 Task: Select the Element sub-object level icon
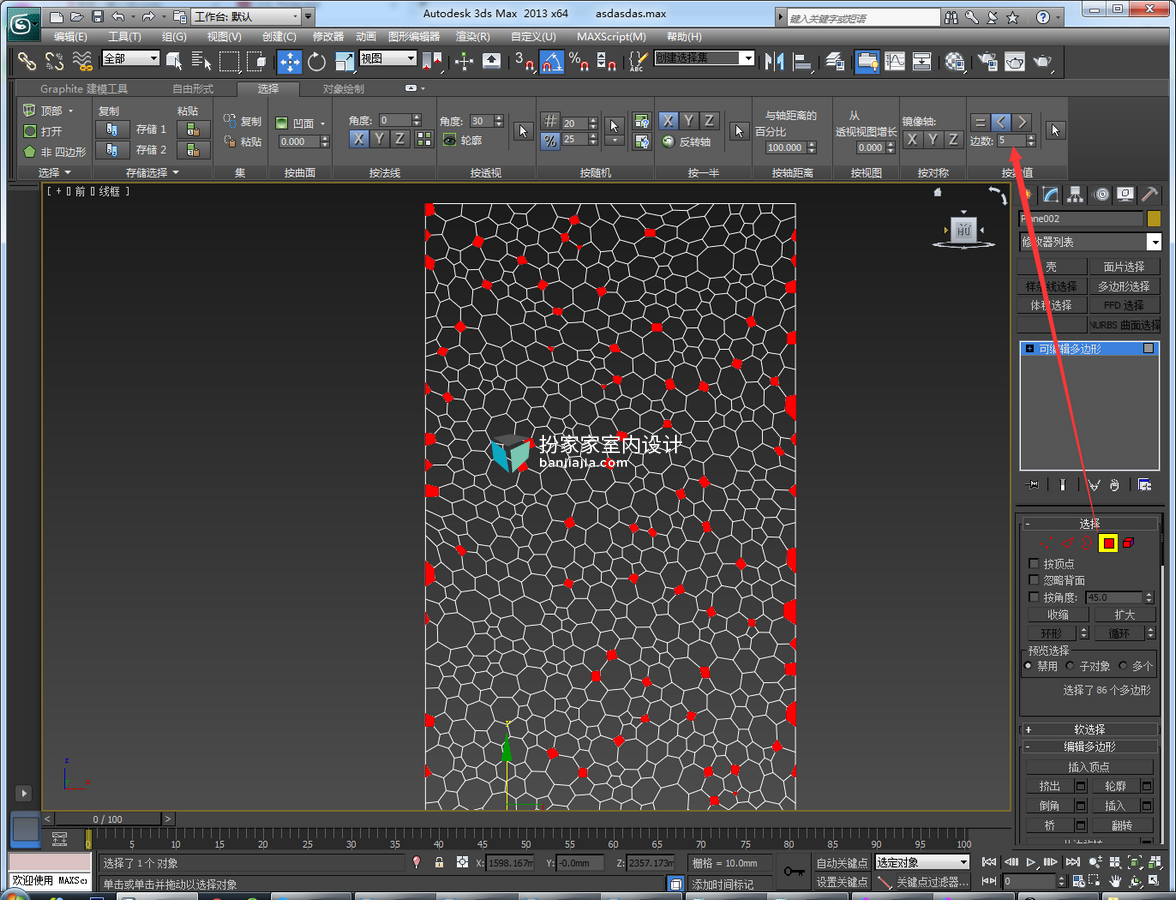point(1128,543)
